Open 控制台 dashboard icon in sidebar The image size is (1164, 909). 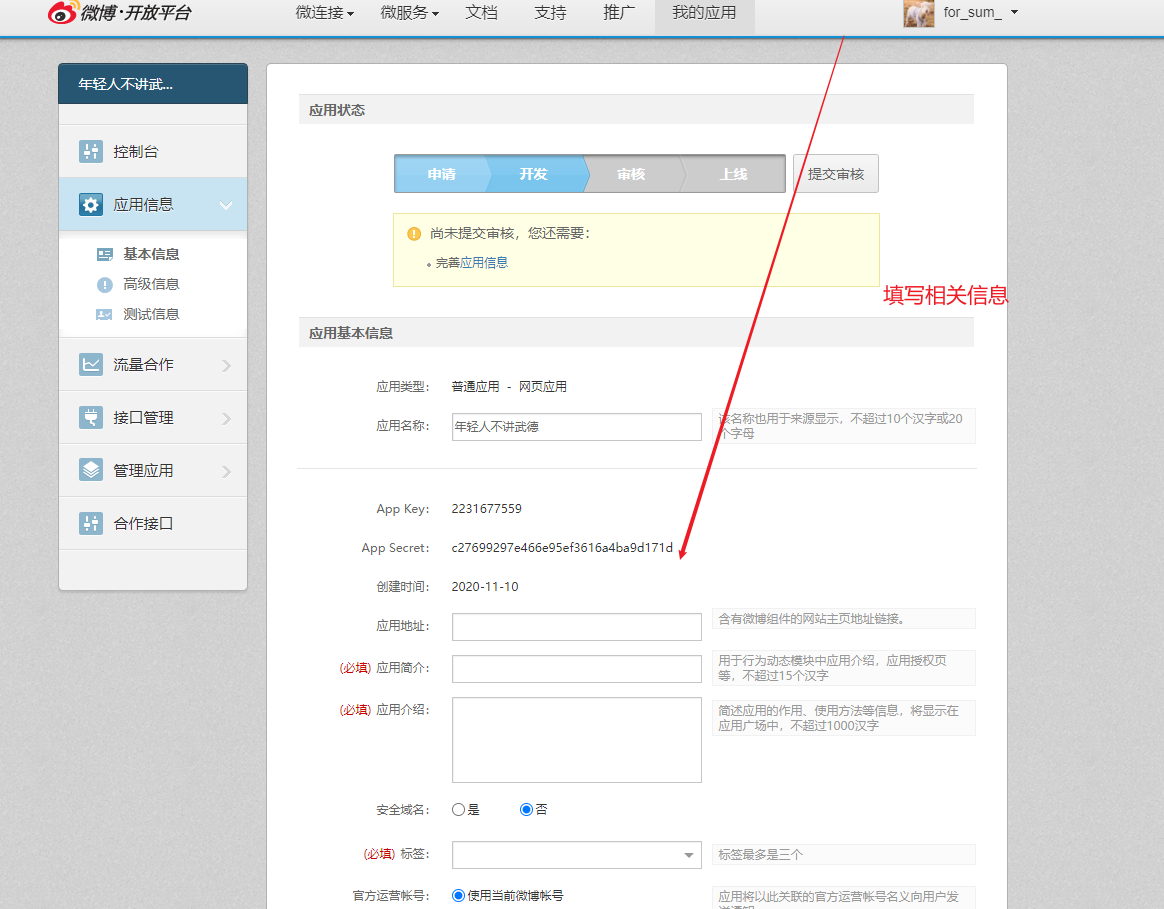click(x=91, y=152)
